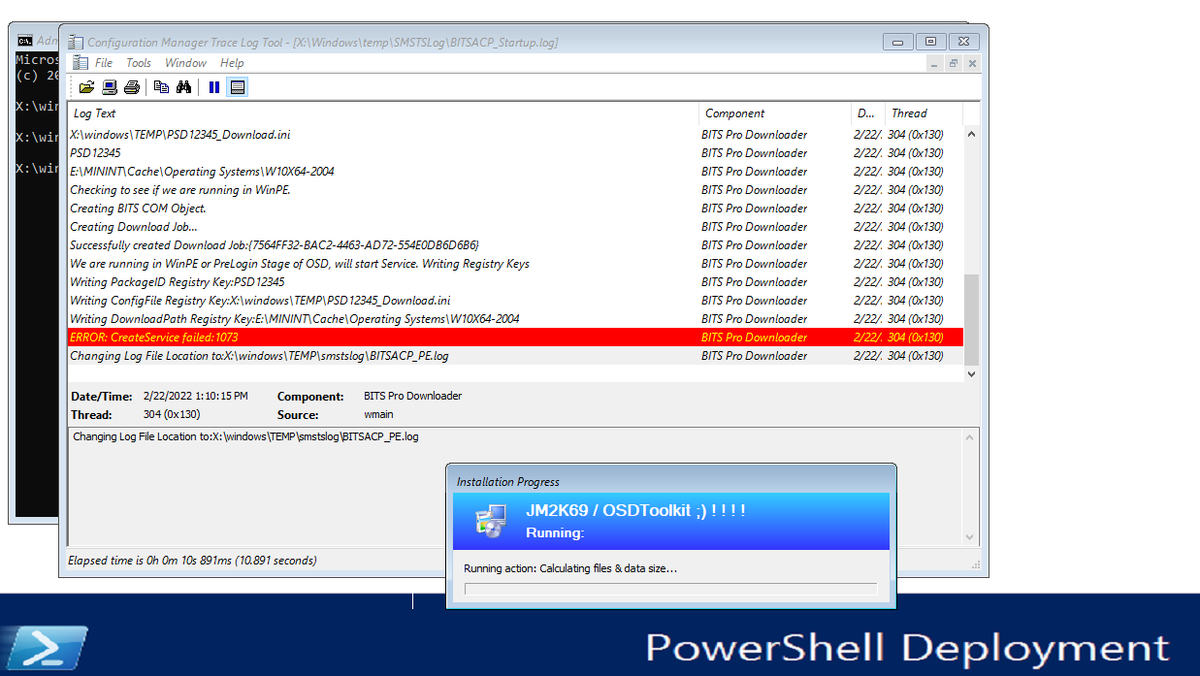Click 'JM2K69 / OSDToolkit' progress heading
The height and width of the screenshot is (676, 1200).
click(636, 511)
